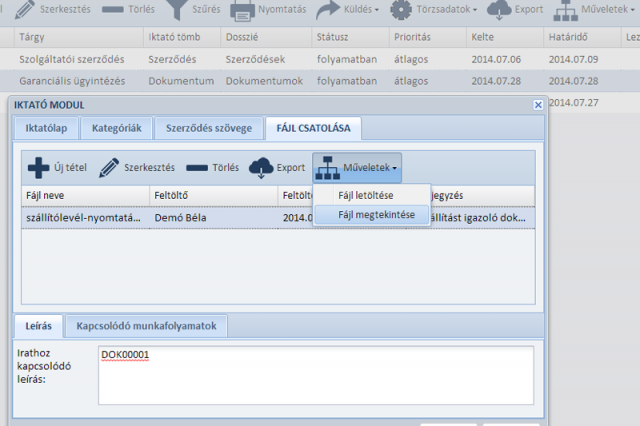Sort by the Iktató tömb column header
The width and height of the screenshot is (640, 426).
[182, 37]
